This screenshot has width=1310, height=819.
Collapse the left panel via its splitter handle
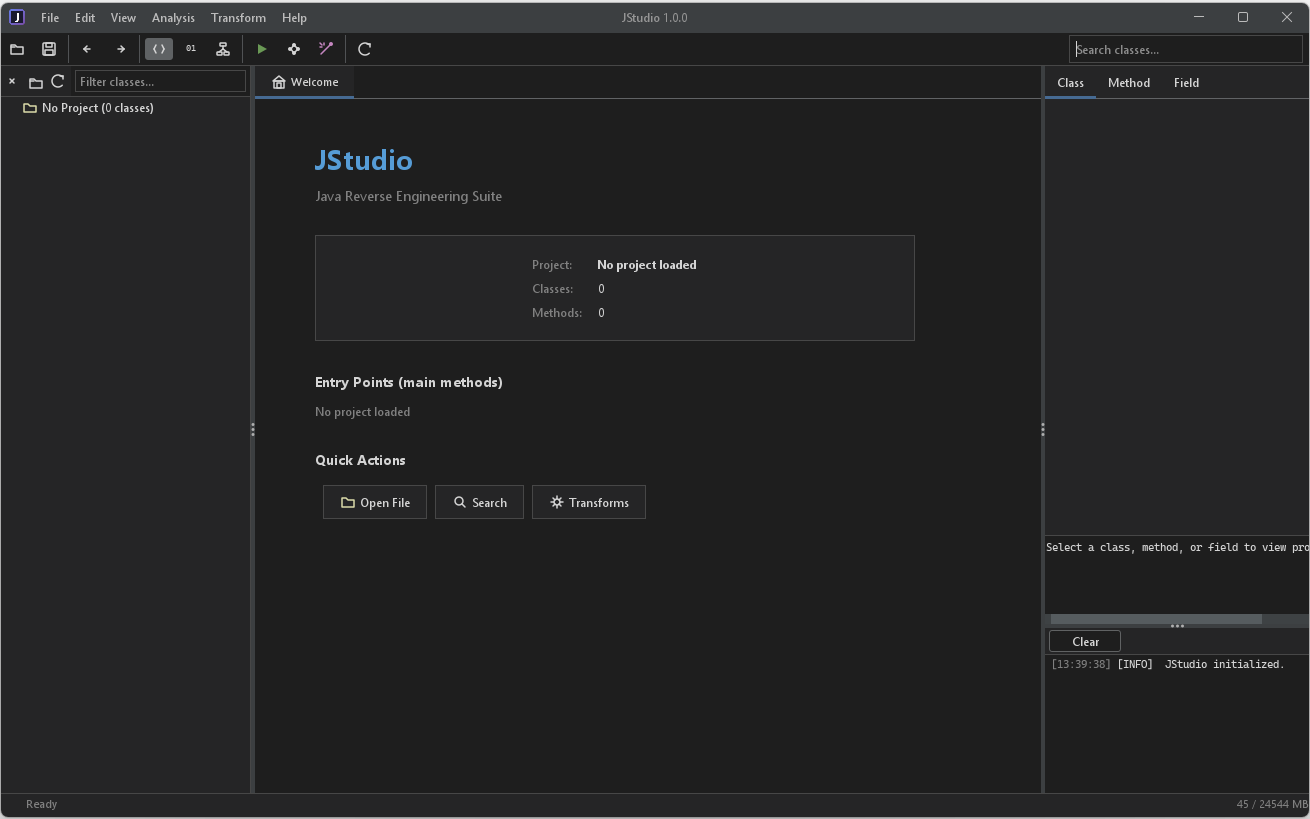click(x=253, y=428)
